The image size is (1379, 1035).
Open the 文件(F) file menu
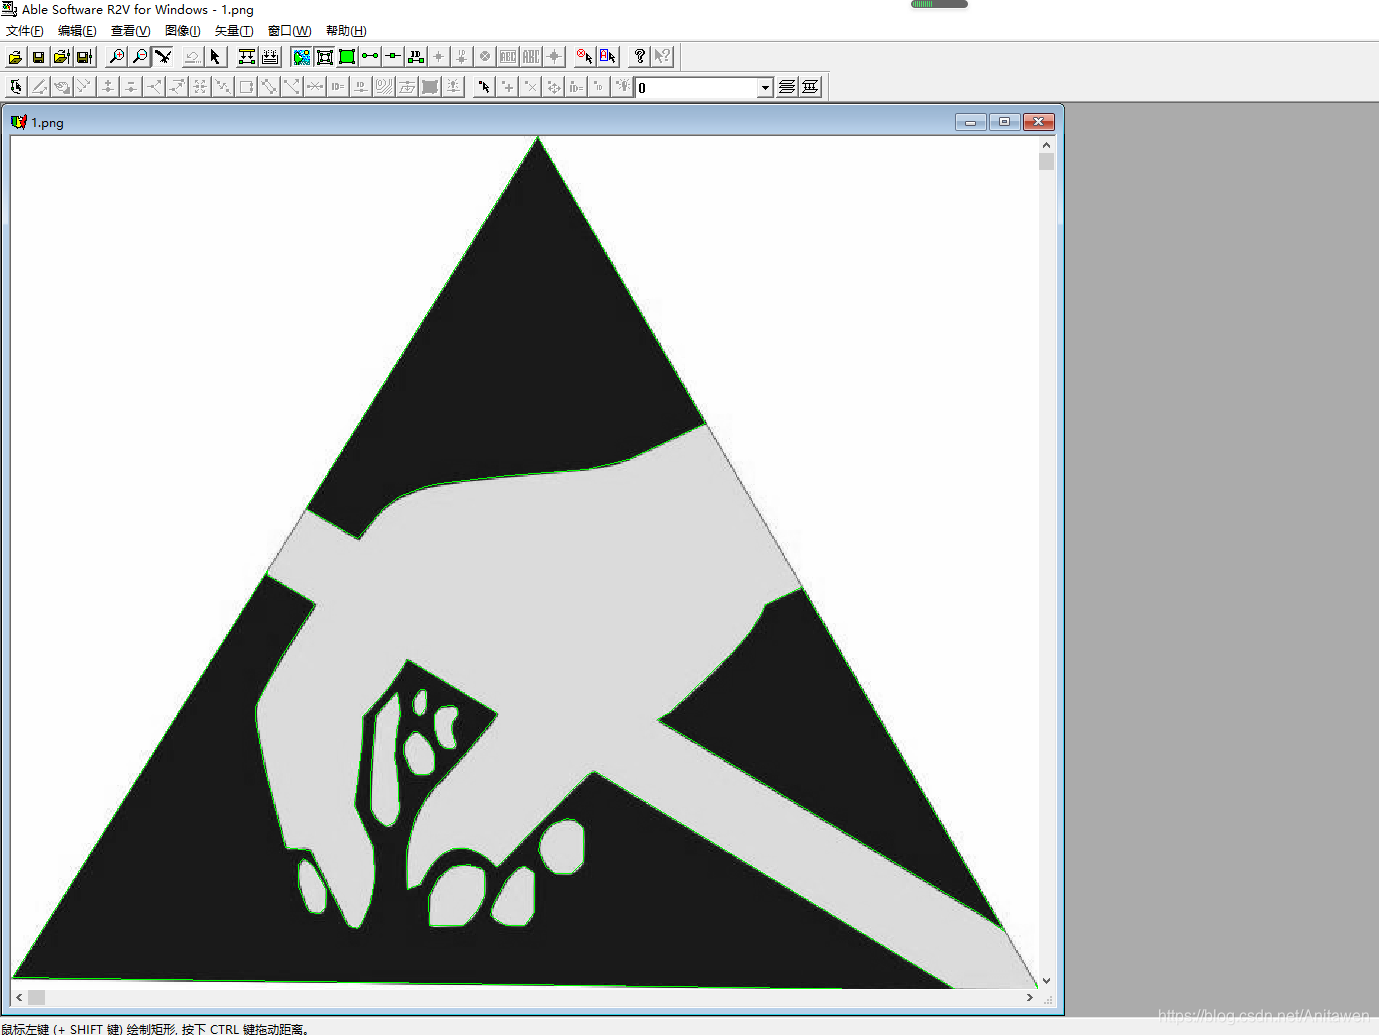tap(25, 31)
